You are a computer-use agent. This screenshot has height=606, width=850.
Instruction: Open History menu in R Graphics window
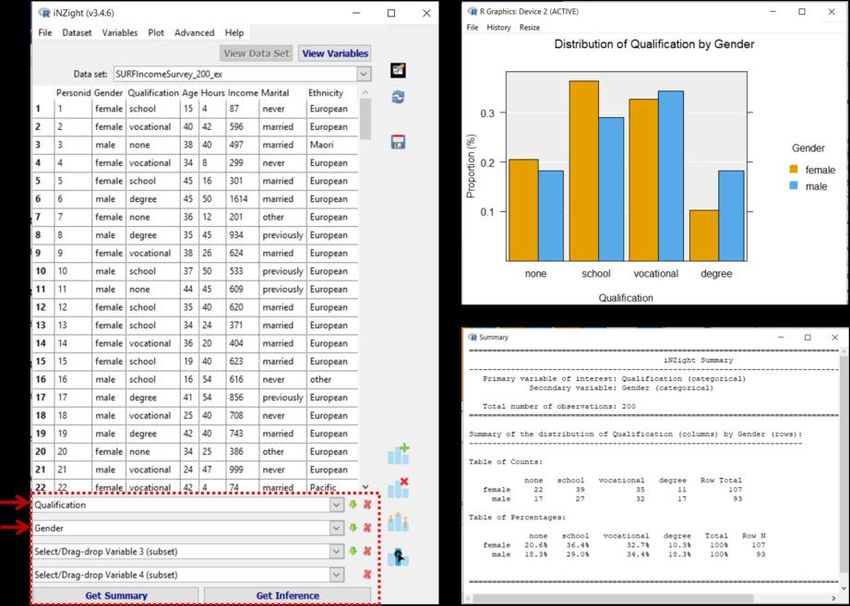(499, 27)
